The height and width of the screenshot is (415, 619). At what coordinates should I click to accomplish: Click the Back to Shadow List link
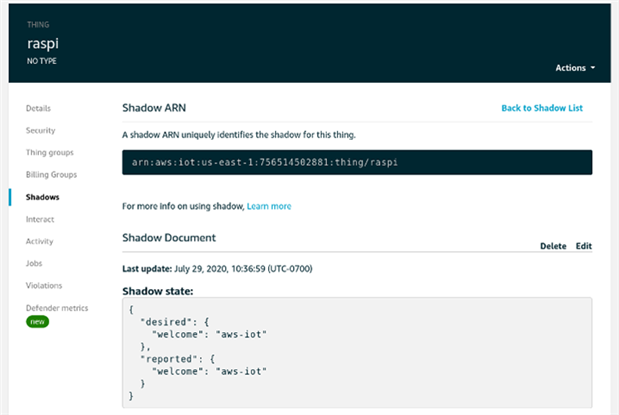point(541,108)
